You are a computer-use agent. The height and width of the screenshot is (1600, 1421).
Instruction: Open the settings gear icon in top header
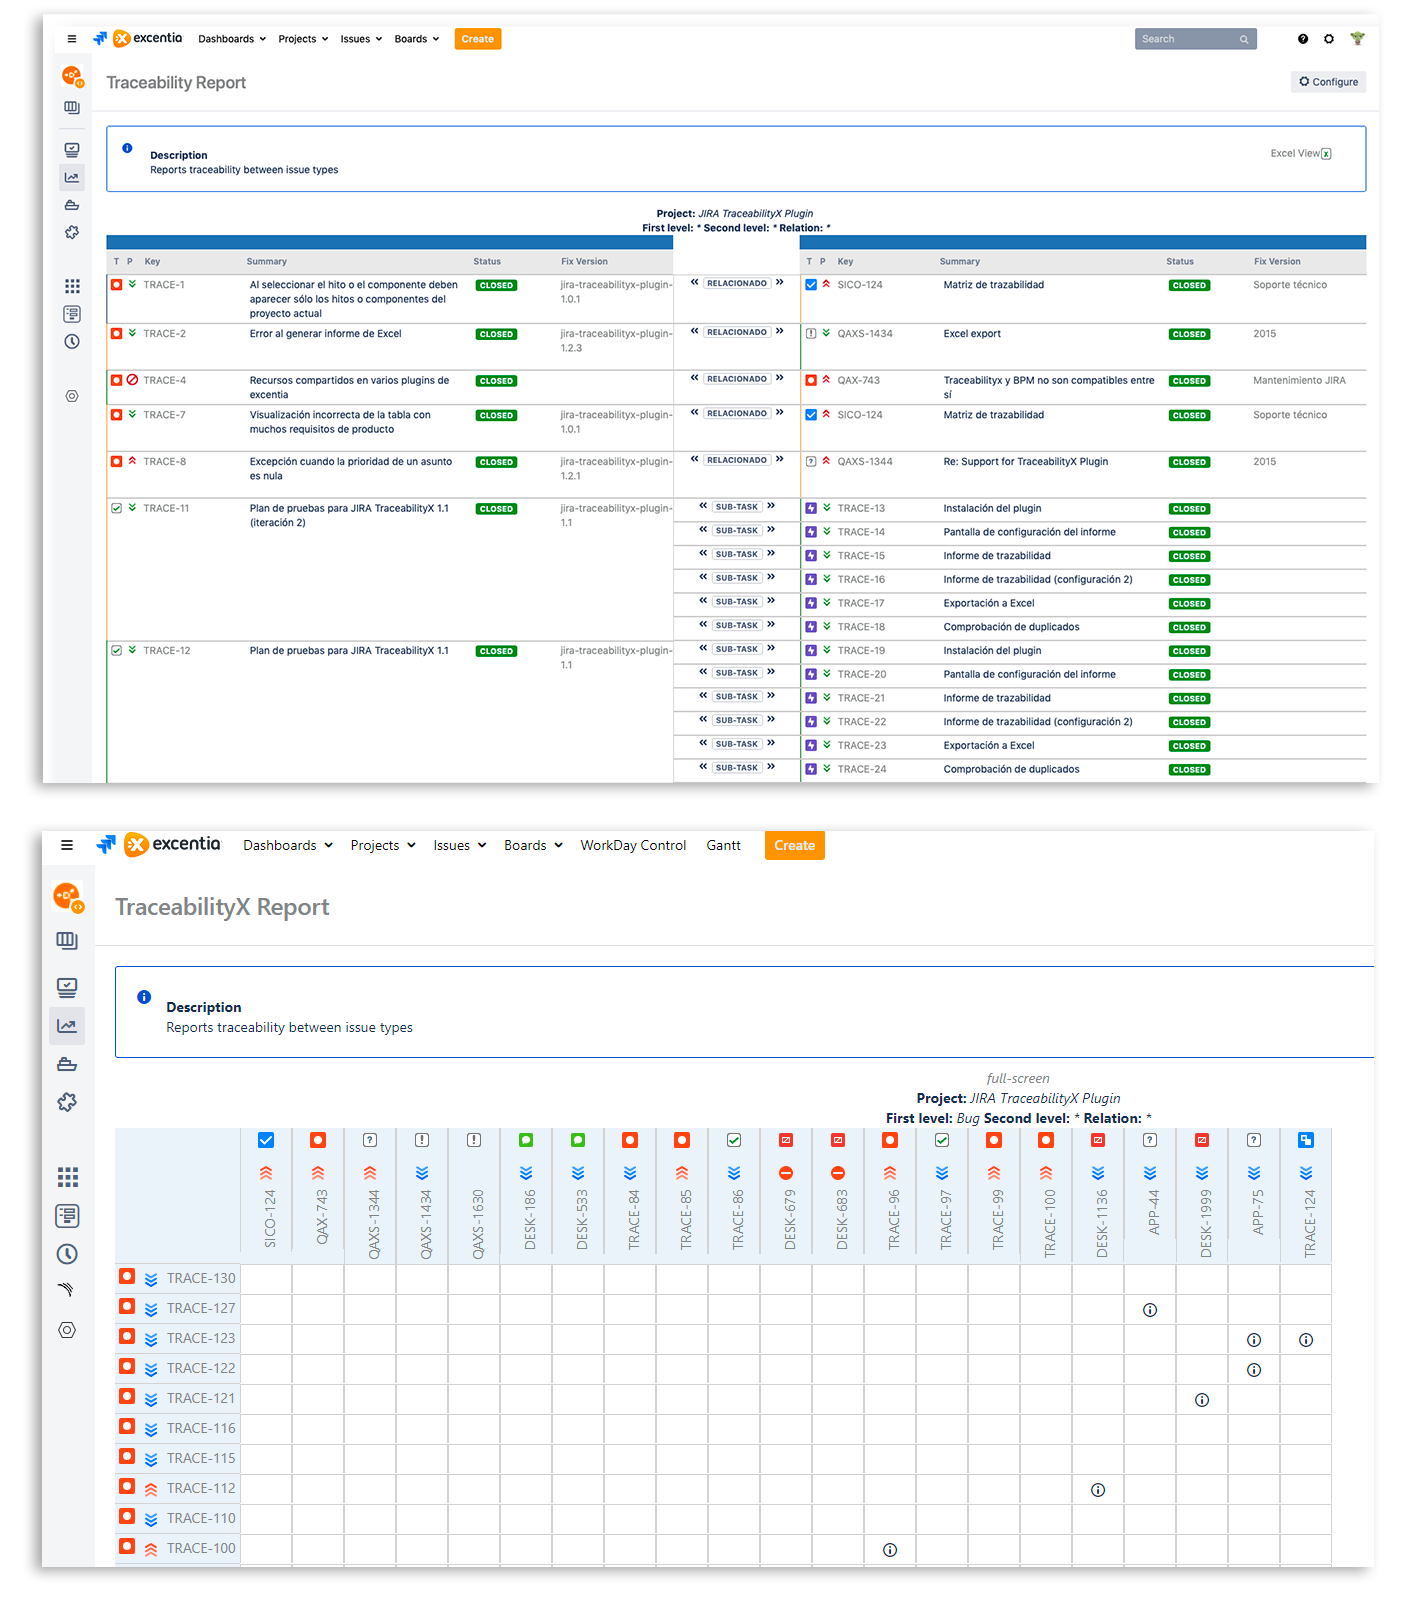click(1329, 39)
